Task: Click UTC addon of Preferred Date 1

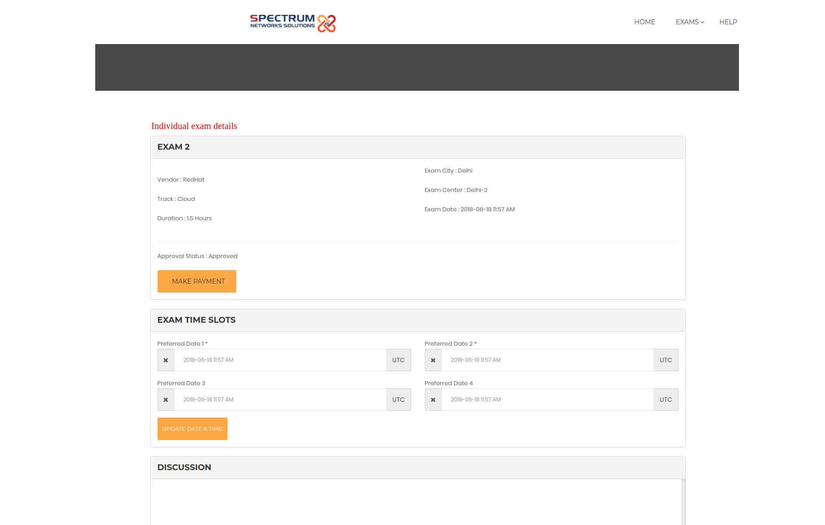Action: point(399,360)
